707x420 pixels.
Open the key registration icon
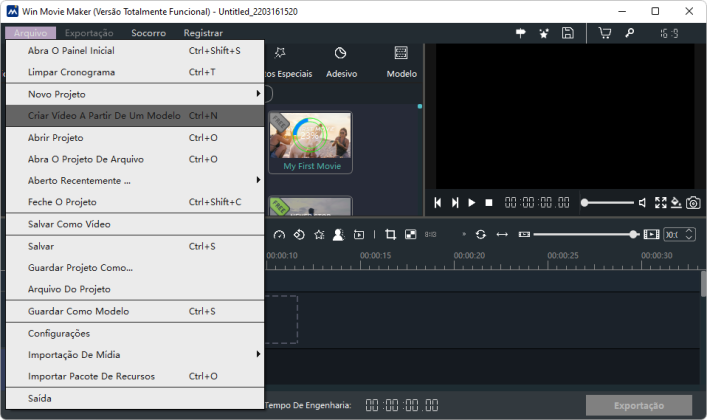pyautogui.click(x=629, y=33)
